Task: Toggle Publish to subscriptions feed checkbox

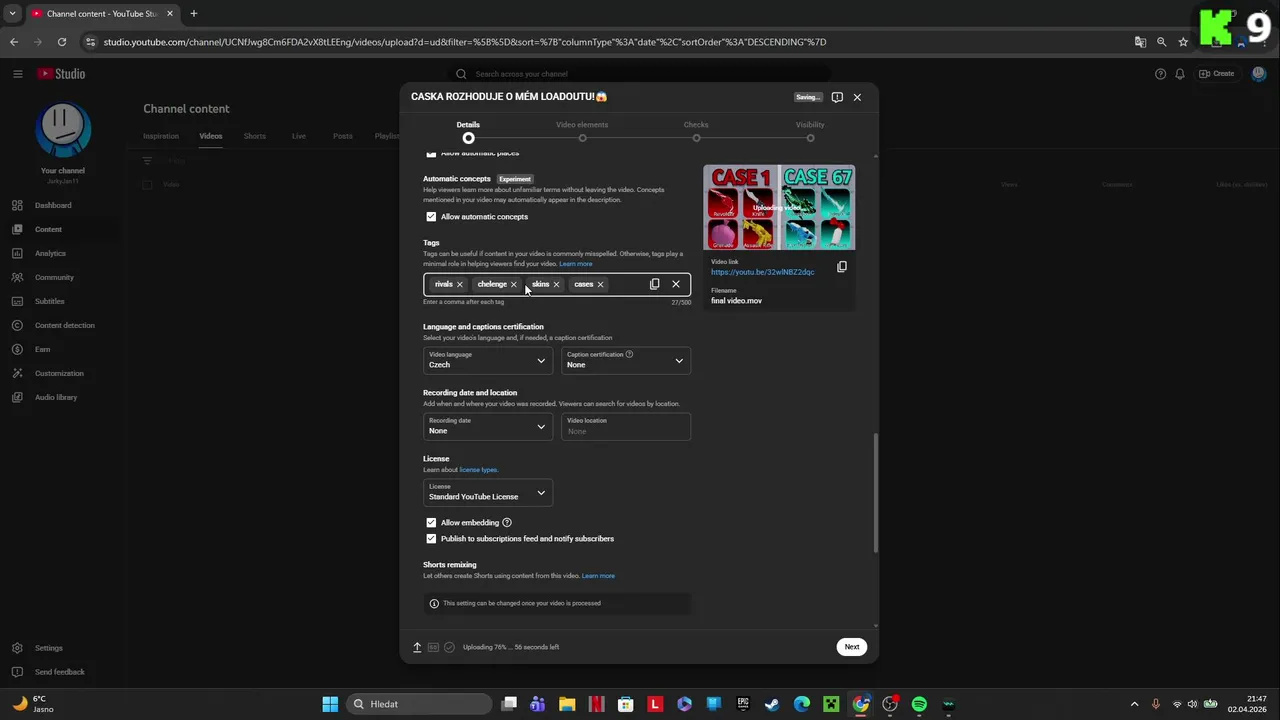Action: pyautogui.click(x=431, y=539)
